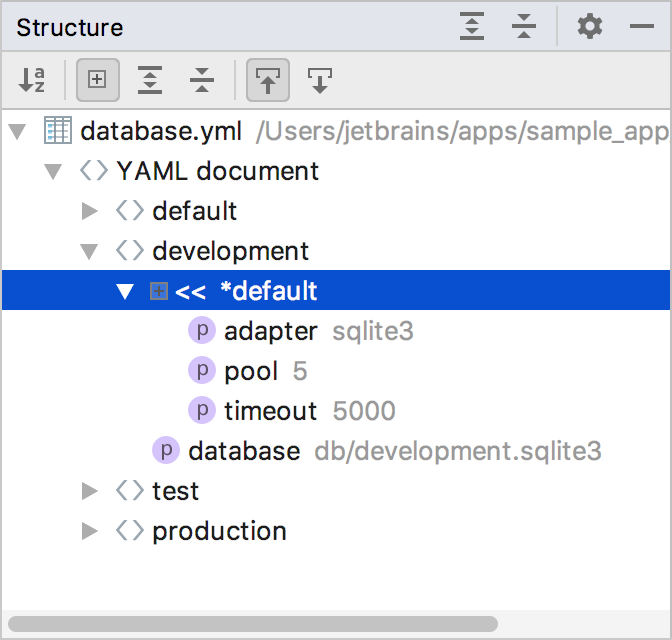The image size is (672, 640).
Task: Collapse YAML document node
Action: (53, 171)
